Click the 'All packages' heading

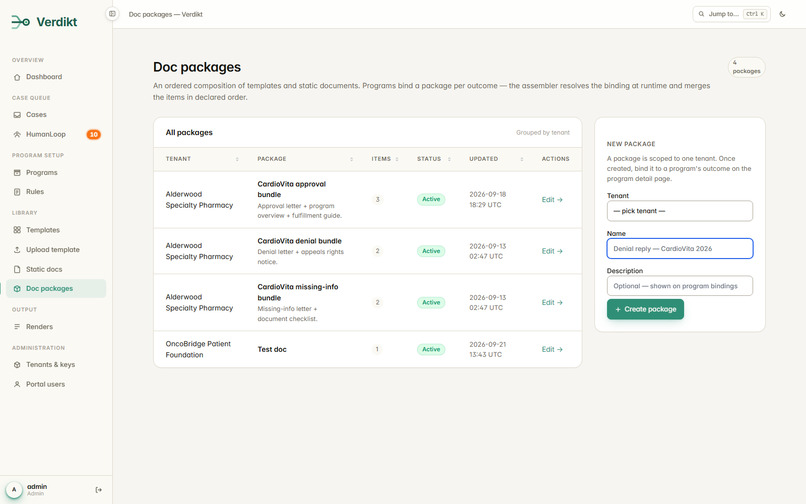click(189, 133)
